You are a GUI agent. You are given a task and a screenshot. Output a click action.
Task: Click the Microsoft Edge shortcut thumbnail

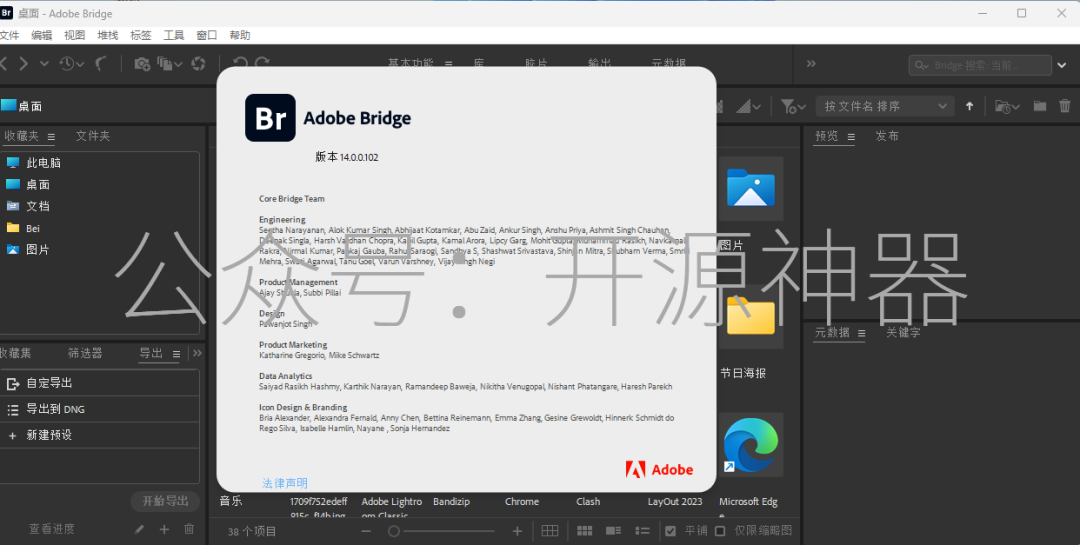[750, 444]
